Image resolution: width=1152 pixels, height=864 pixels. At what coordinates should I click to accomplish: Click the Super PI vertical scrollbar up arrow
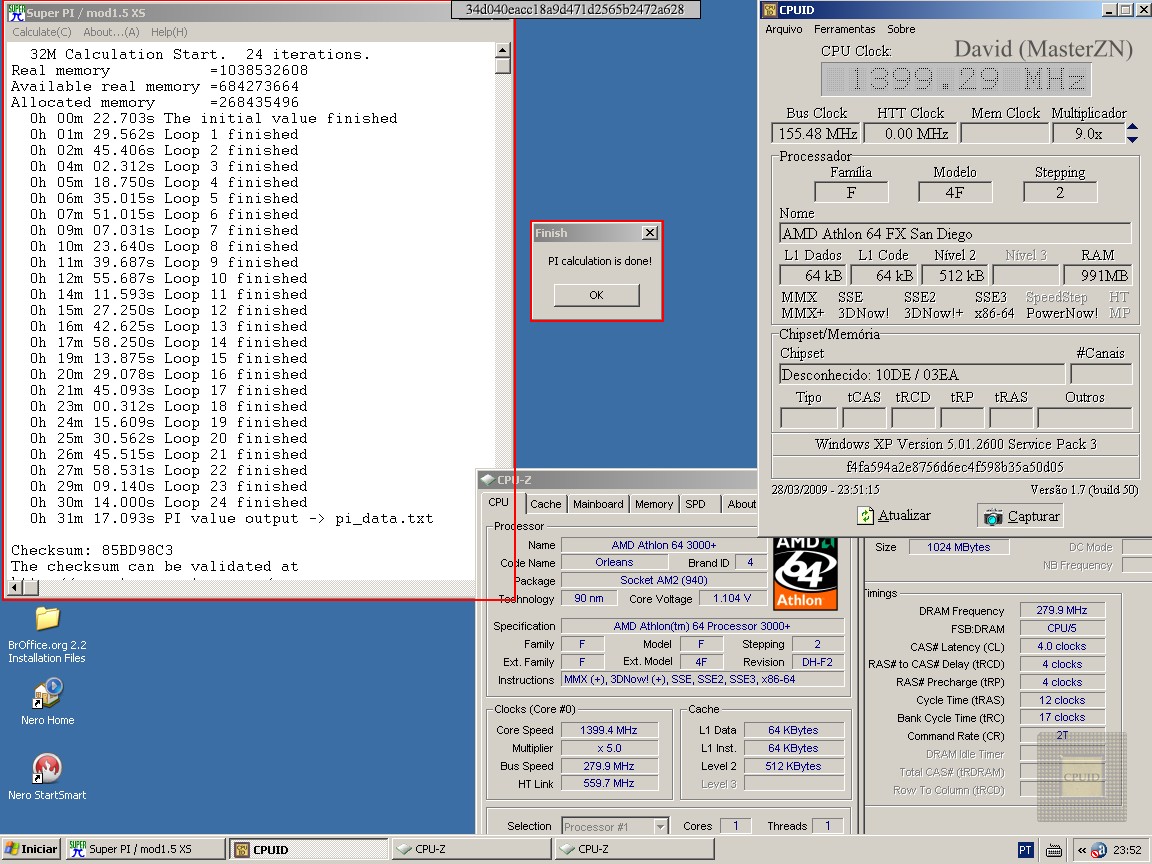point(503,50)
